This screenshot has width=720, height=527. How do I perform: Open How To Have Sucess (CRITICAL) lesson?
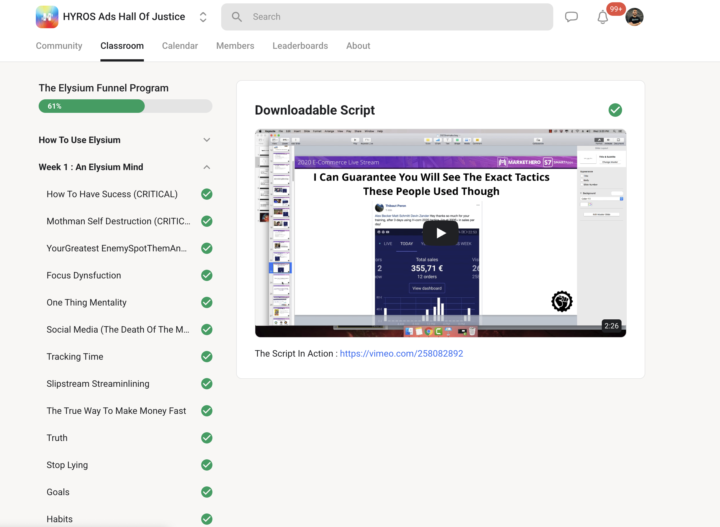(x=112, y=194)
